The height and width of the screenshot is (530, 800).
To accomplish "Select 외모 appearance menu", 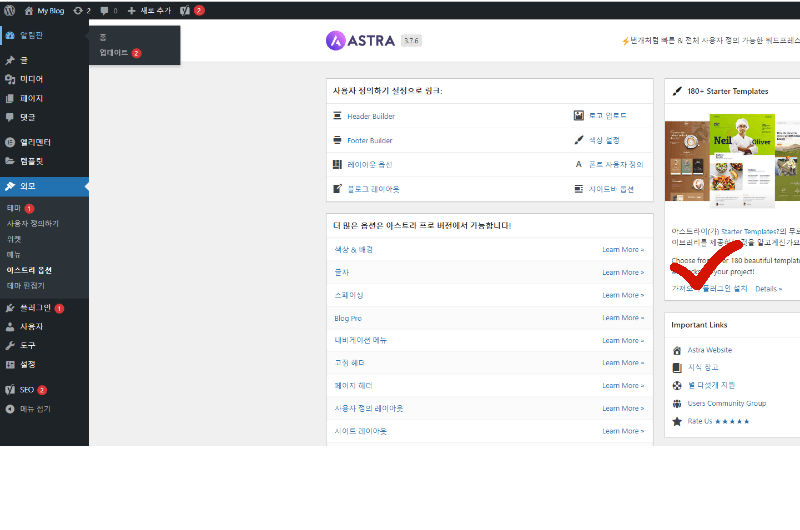I will tap(44, 186).
